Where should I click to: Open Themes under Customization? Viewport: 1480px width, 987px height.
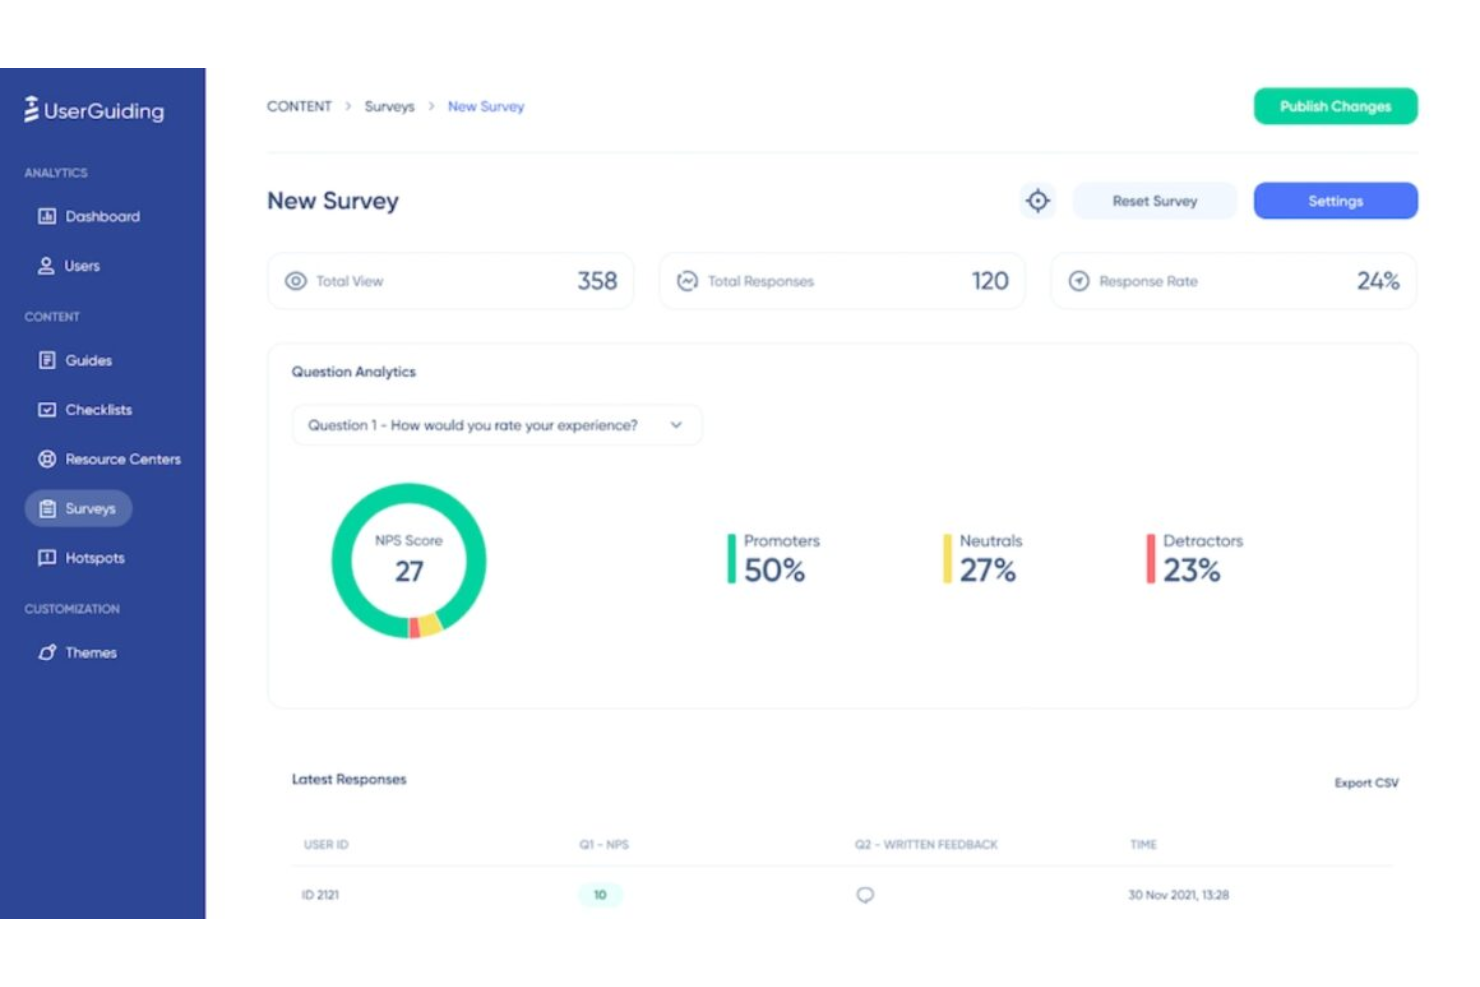tap(77, 652)
